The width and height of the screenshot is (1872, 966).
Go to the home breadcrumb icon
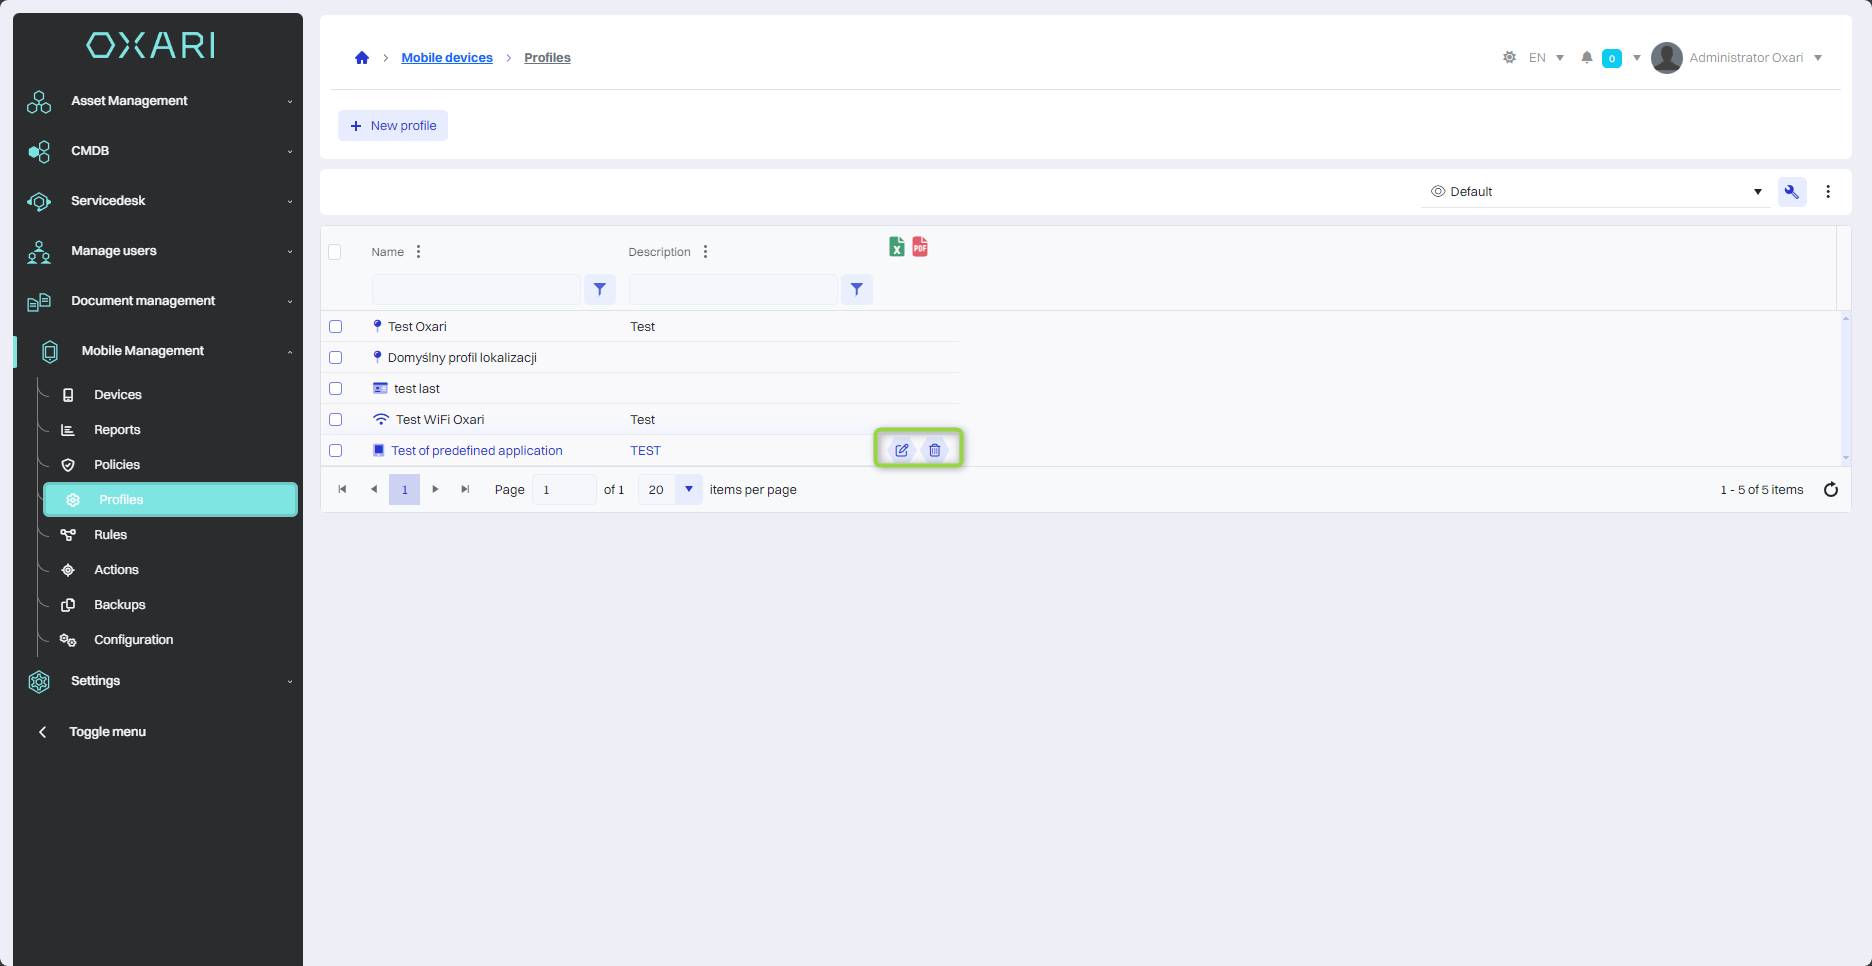362,58
